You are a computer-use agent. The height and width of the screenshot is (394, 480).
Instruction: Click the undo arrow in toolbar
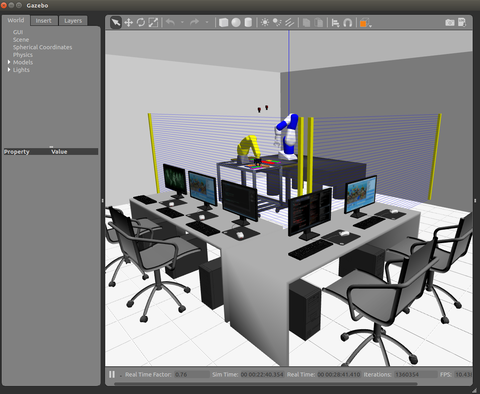tap(170, 22)
